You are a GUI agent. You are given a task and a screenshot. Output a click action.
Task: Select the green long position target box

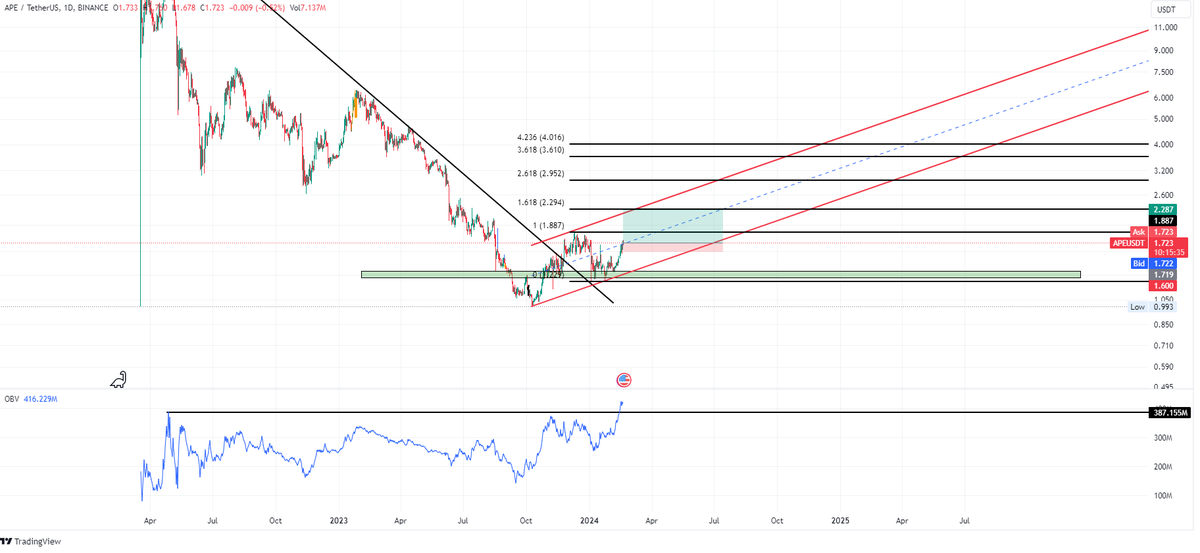coord(672,226)
